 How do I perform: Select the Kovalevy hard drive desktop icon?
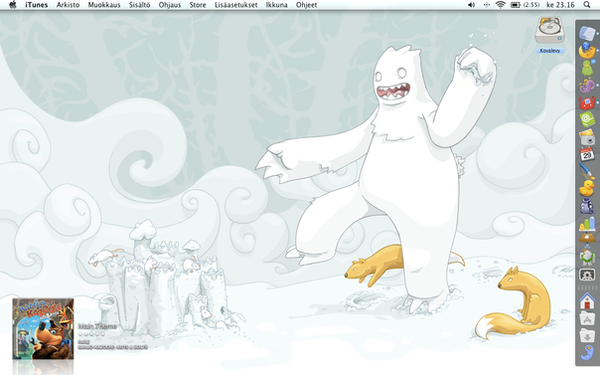point(549,30)
